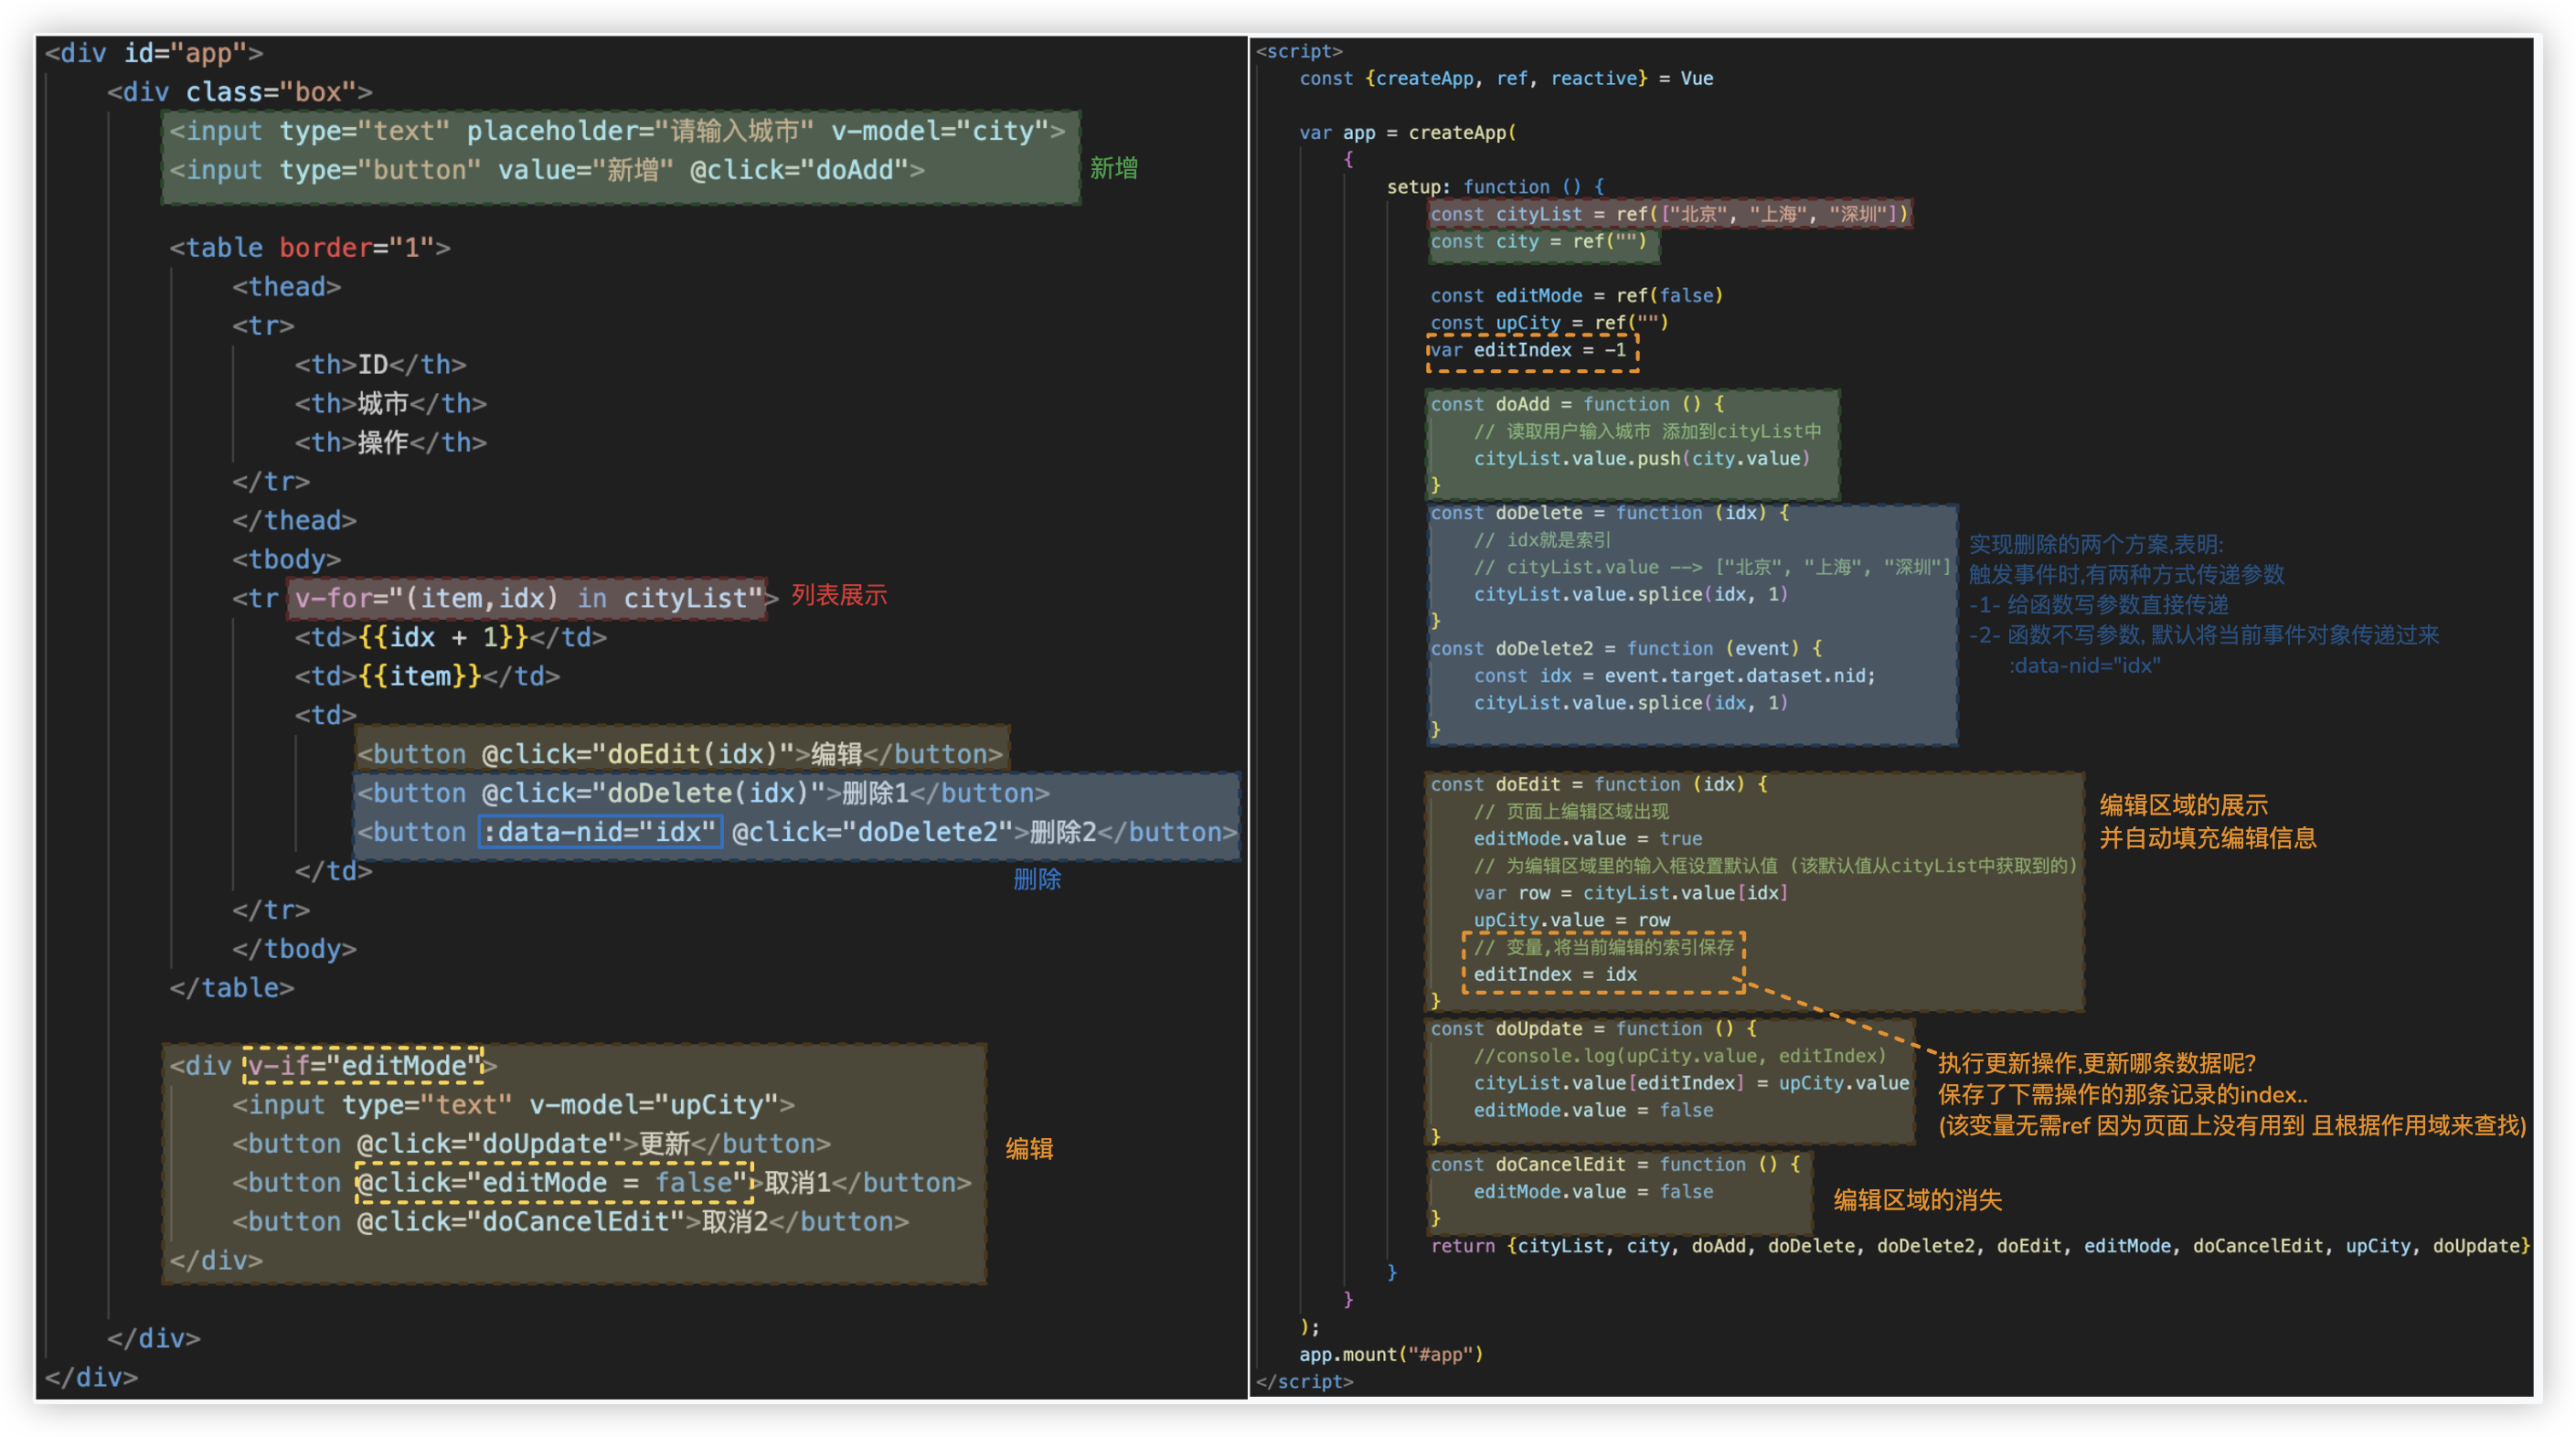The height and width of the screenshot is (1437, 2576).
Task: Click the editIndex = idx assignment line
Action: (1555, 974)
